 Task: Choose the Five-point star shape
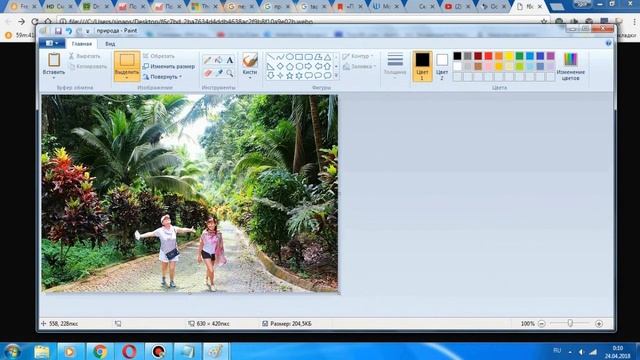pyautogui.click(x=289, y=76)
